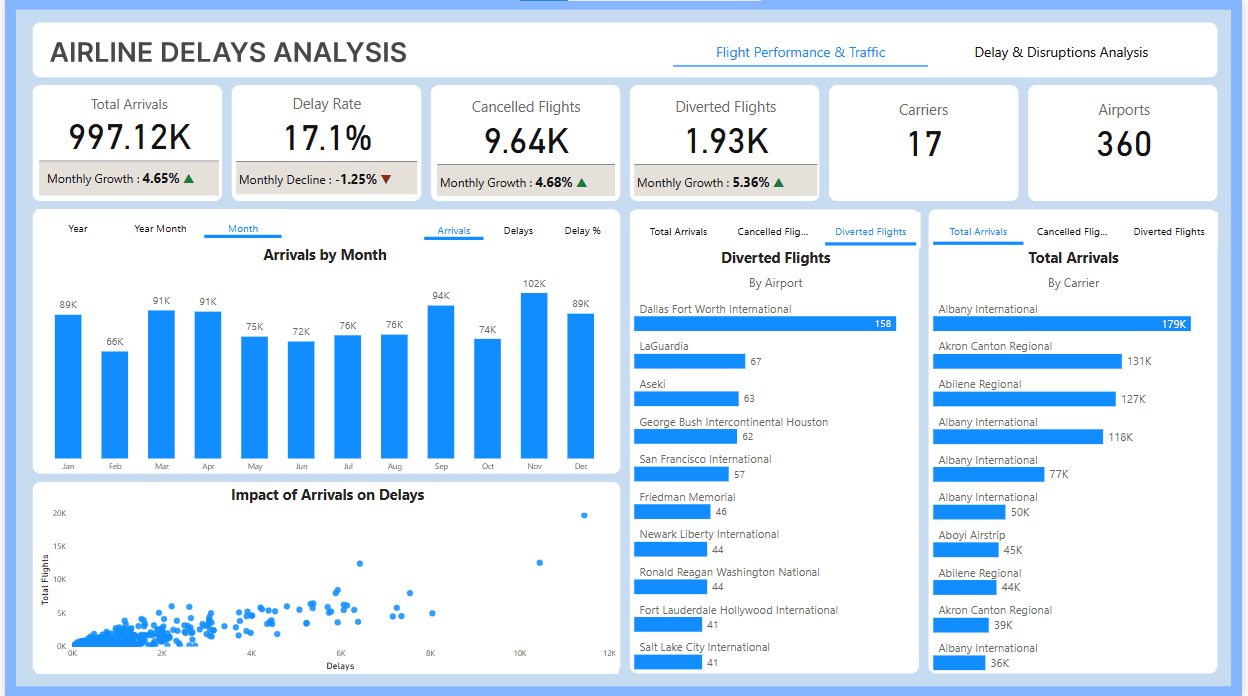The height and width of the screenshot is (696, 1248).
Task: Select Total Arrivals tab in By Airport panel
Action: click(x=678, y=232)
